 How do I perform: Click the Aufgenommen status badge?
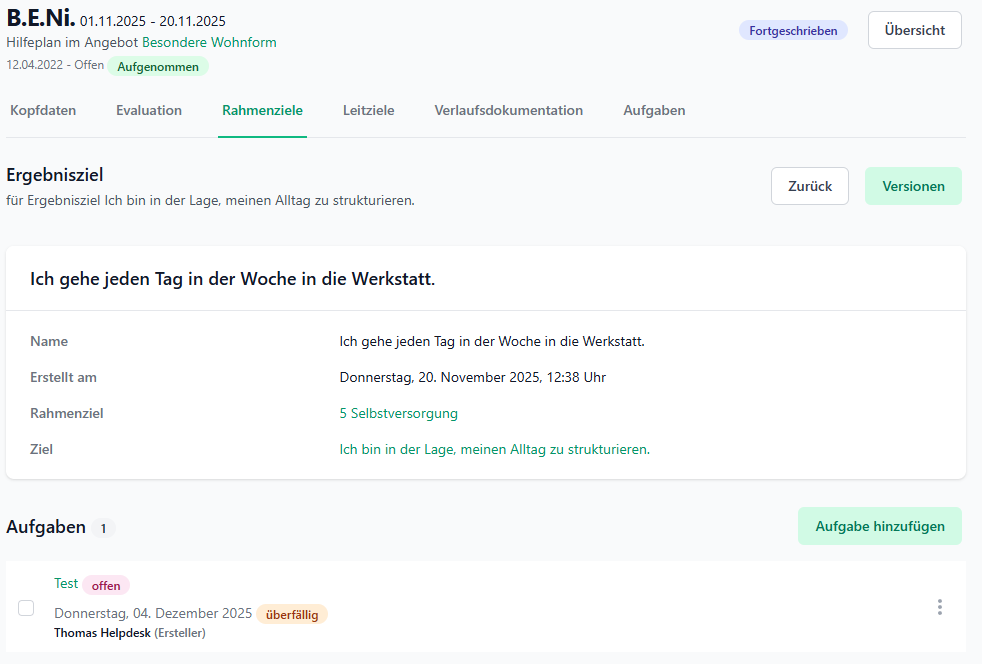(x=158, y=67)
